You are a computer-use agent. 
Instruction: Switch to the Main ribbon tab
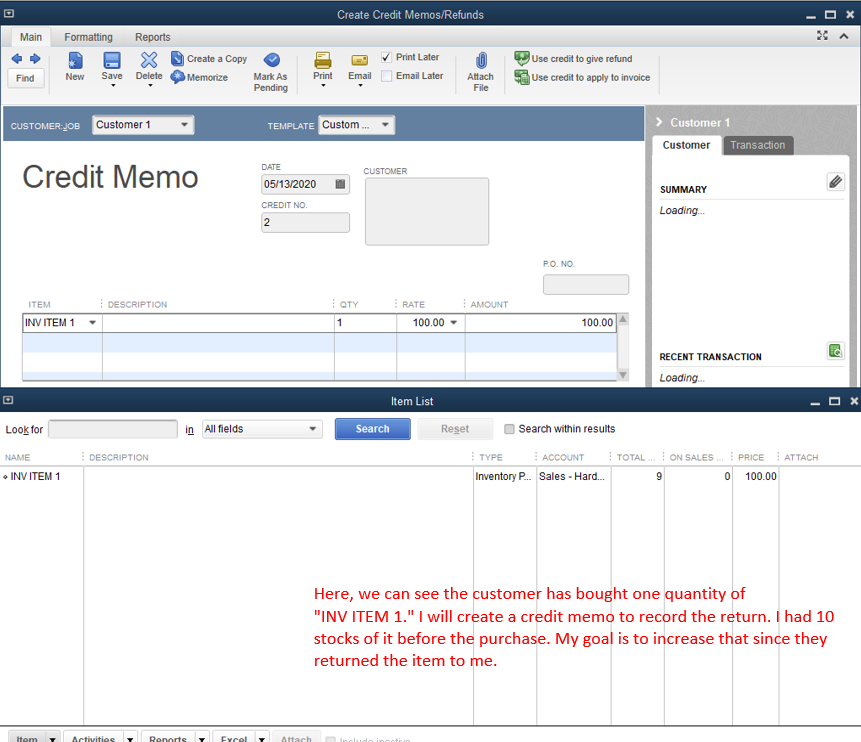[31, 37]
